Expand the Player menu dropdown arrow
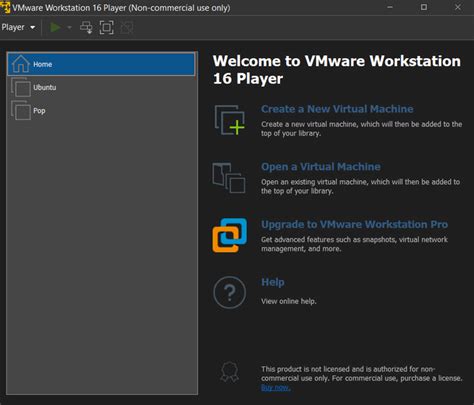This screenshot has height=405, width=474. pyautogui.click(x=33, y=27)
